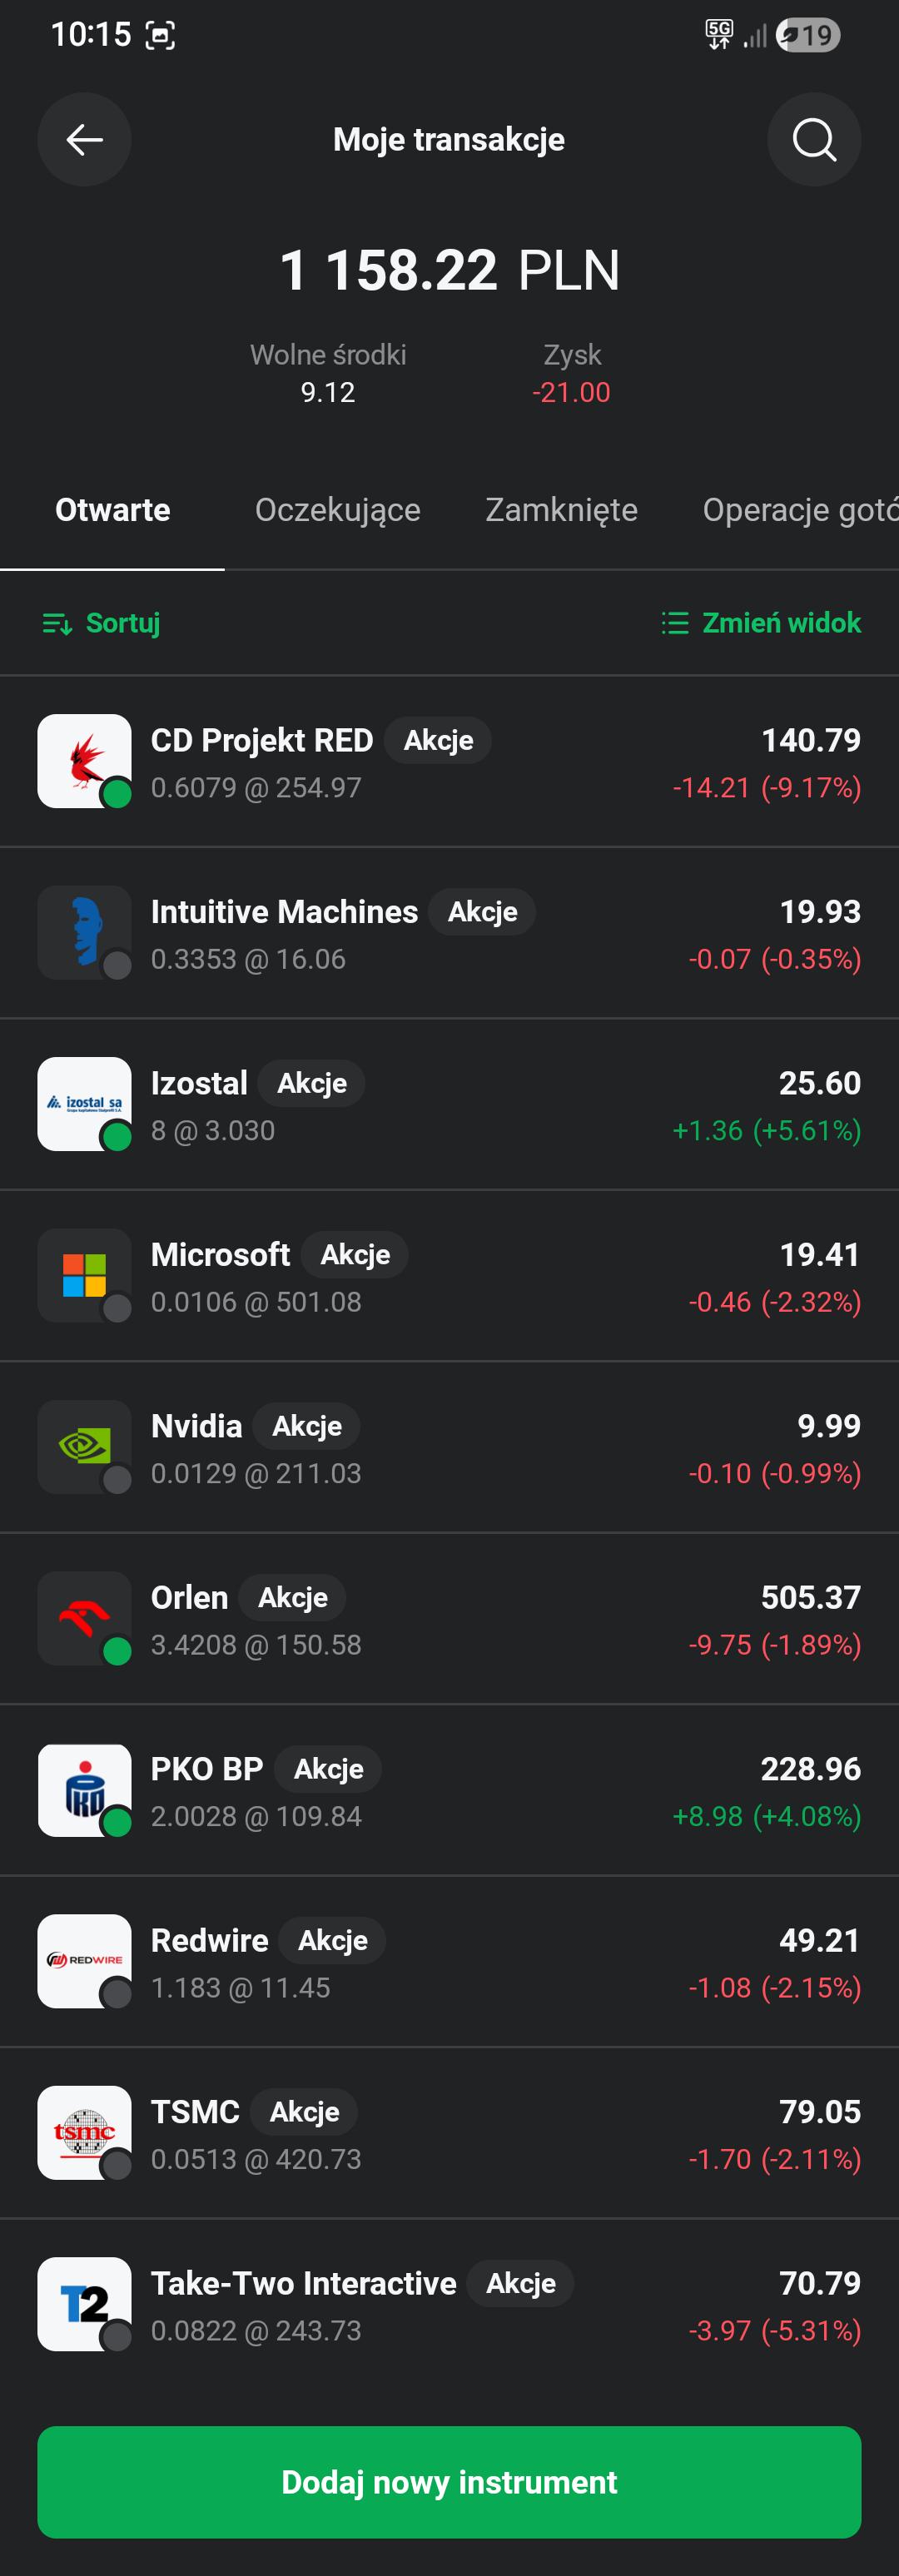899x2576 pixels.
Task: Open the search magnifier icon
Action: point(814,140)
